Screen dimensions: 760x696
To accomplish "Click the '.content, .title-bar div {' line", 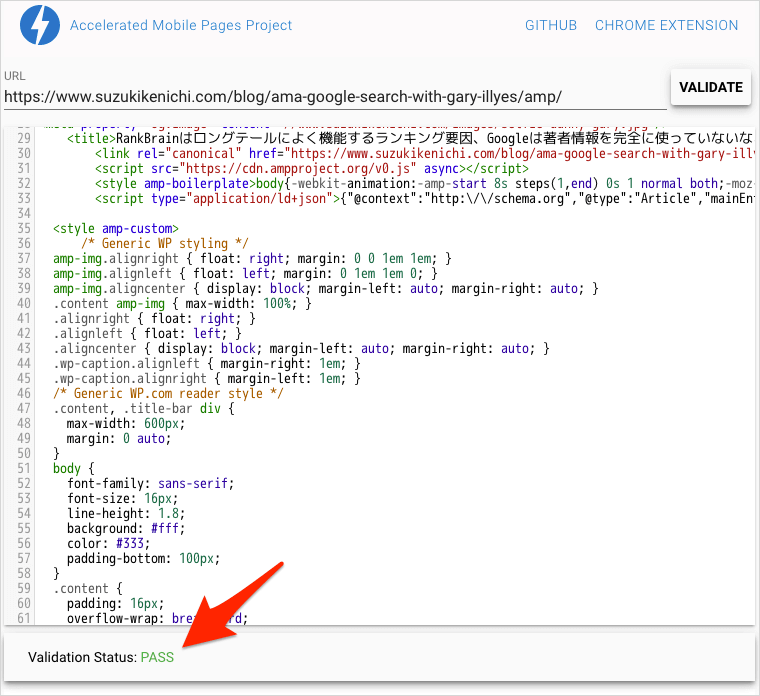I will (x=144, y=409).
